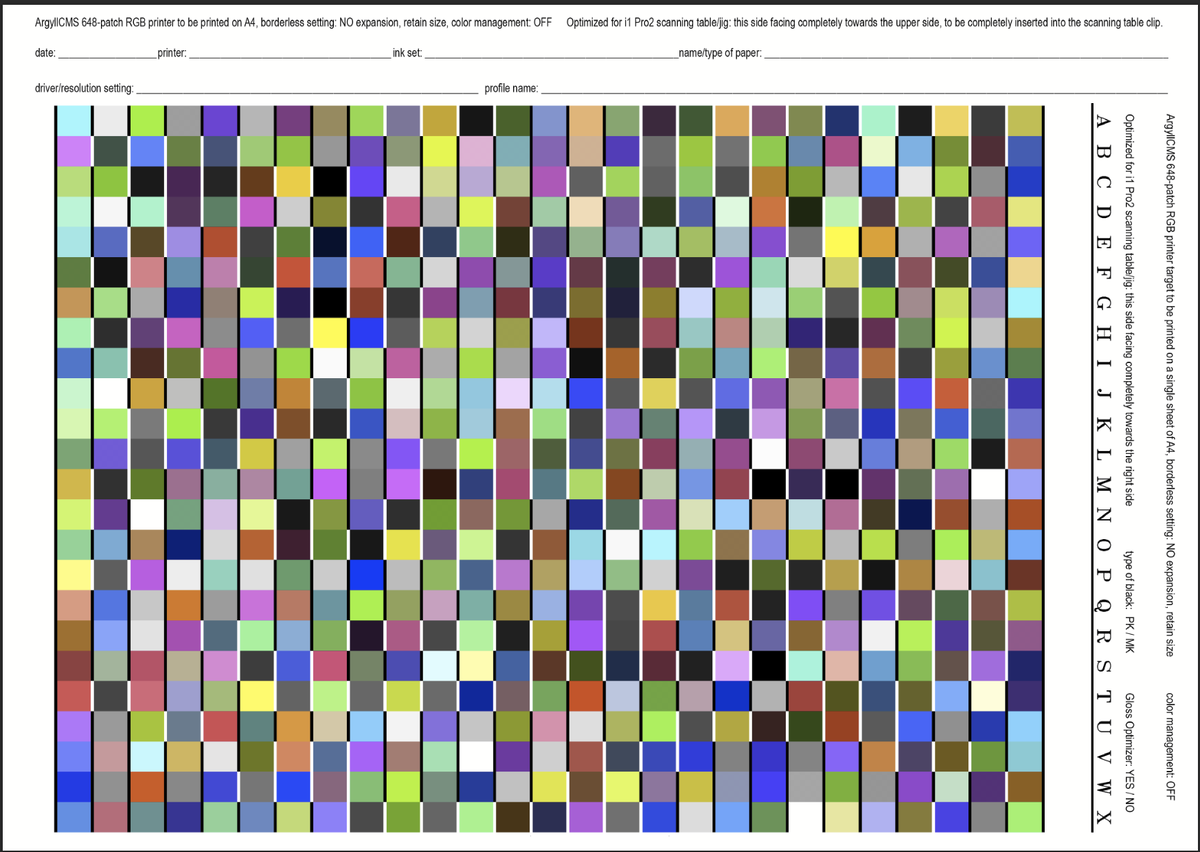Click the horizontal 'ArgyllCMS 648-patch RGB printer' header text
1200x852 pixels.
coord(293,22)
